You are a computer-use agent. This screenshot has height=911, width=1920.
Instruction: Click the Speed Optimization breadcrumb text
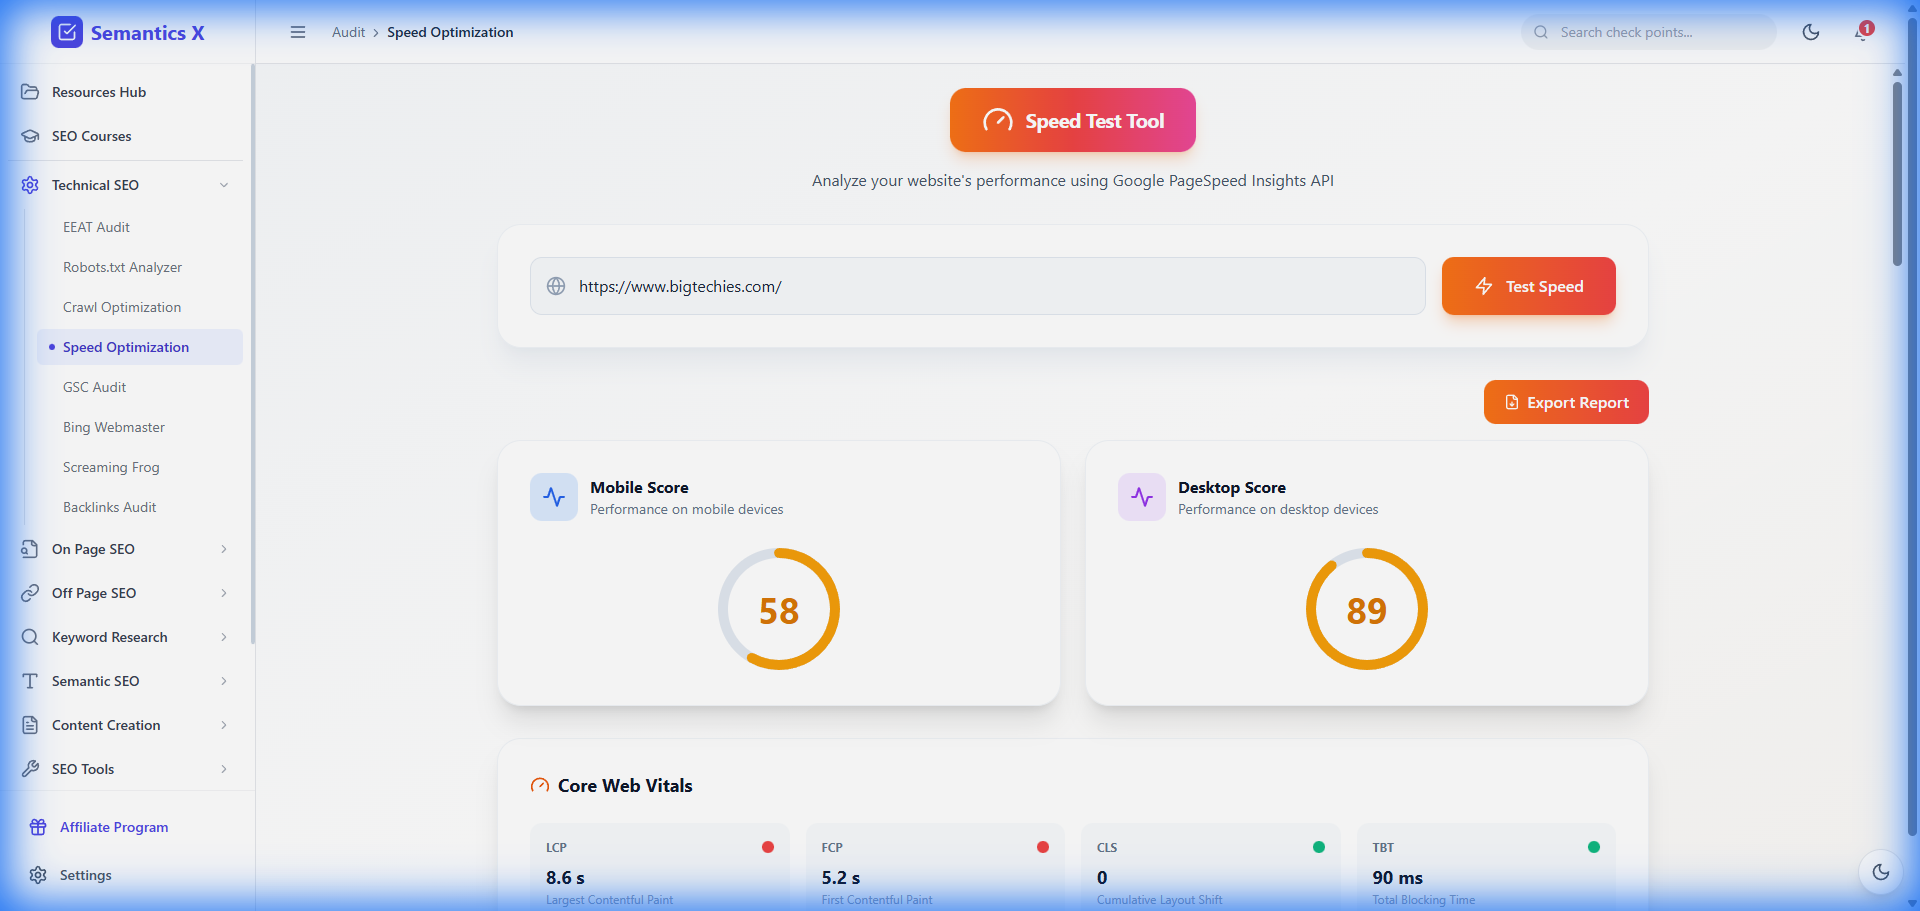click(450, 32)
